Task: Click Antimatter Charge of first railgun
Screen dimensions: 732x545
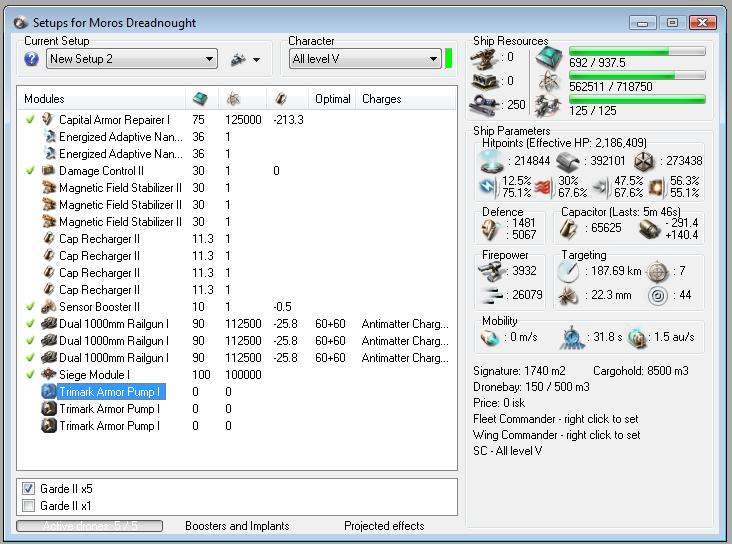Action: [405, 324]
